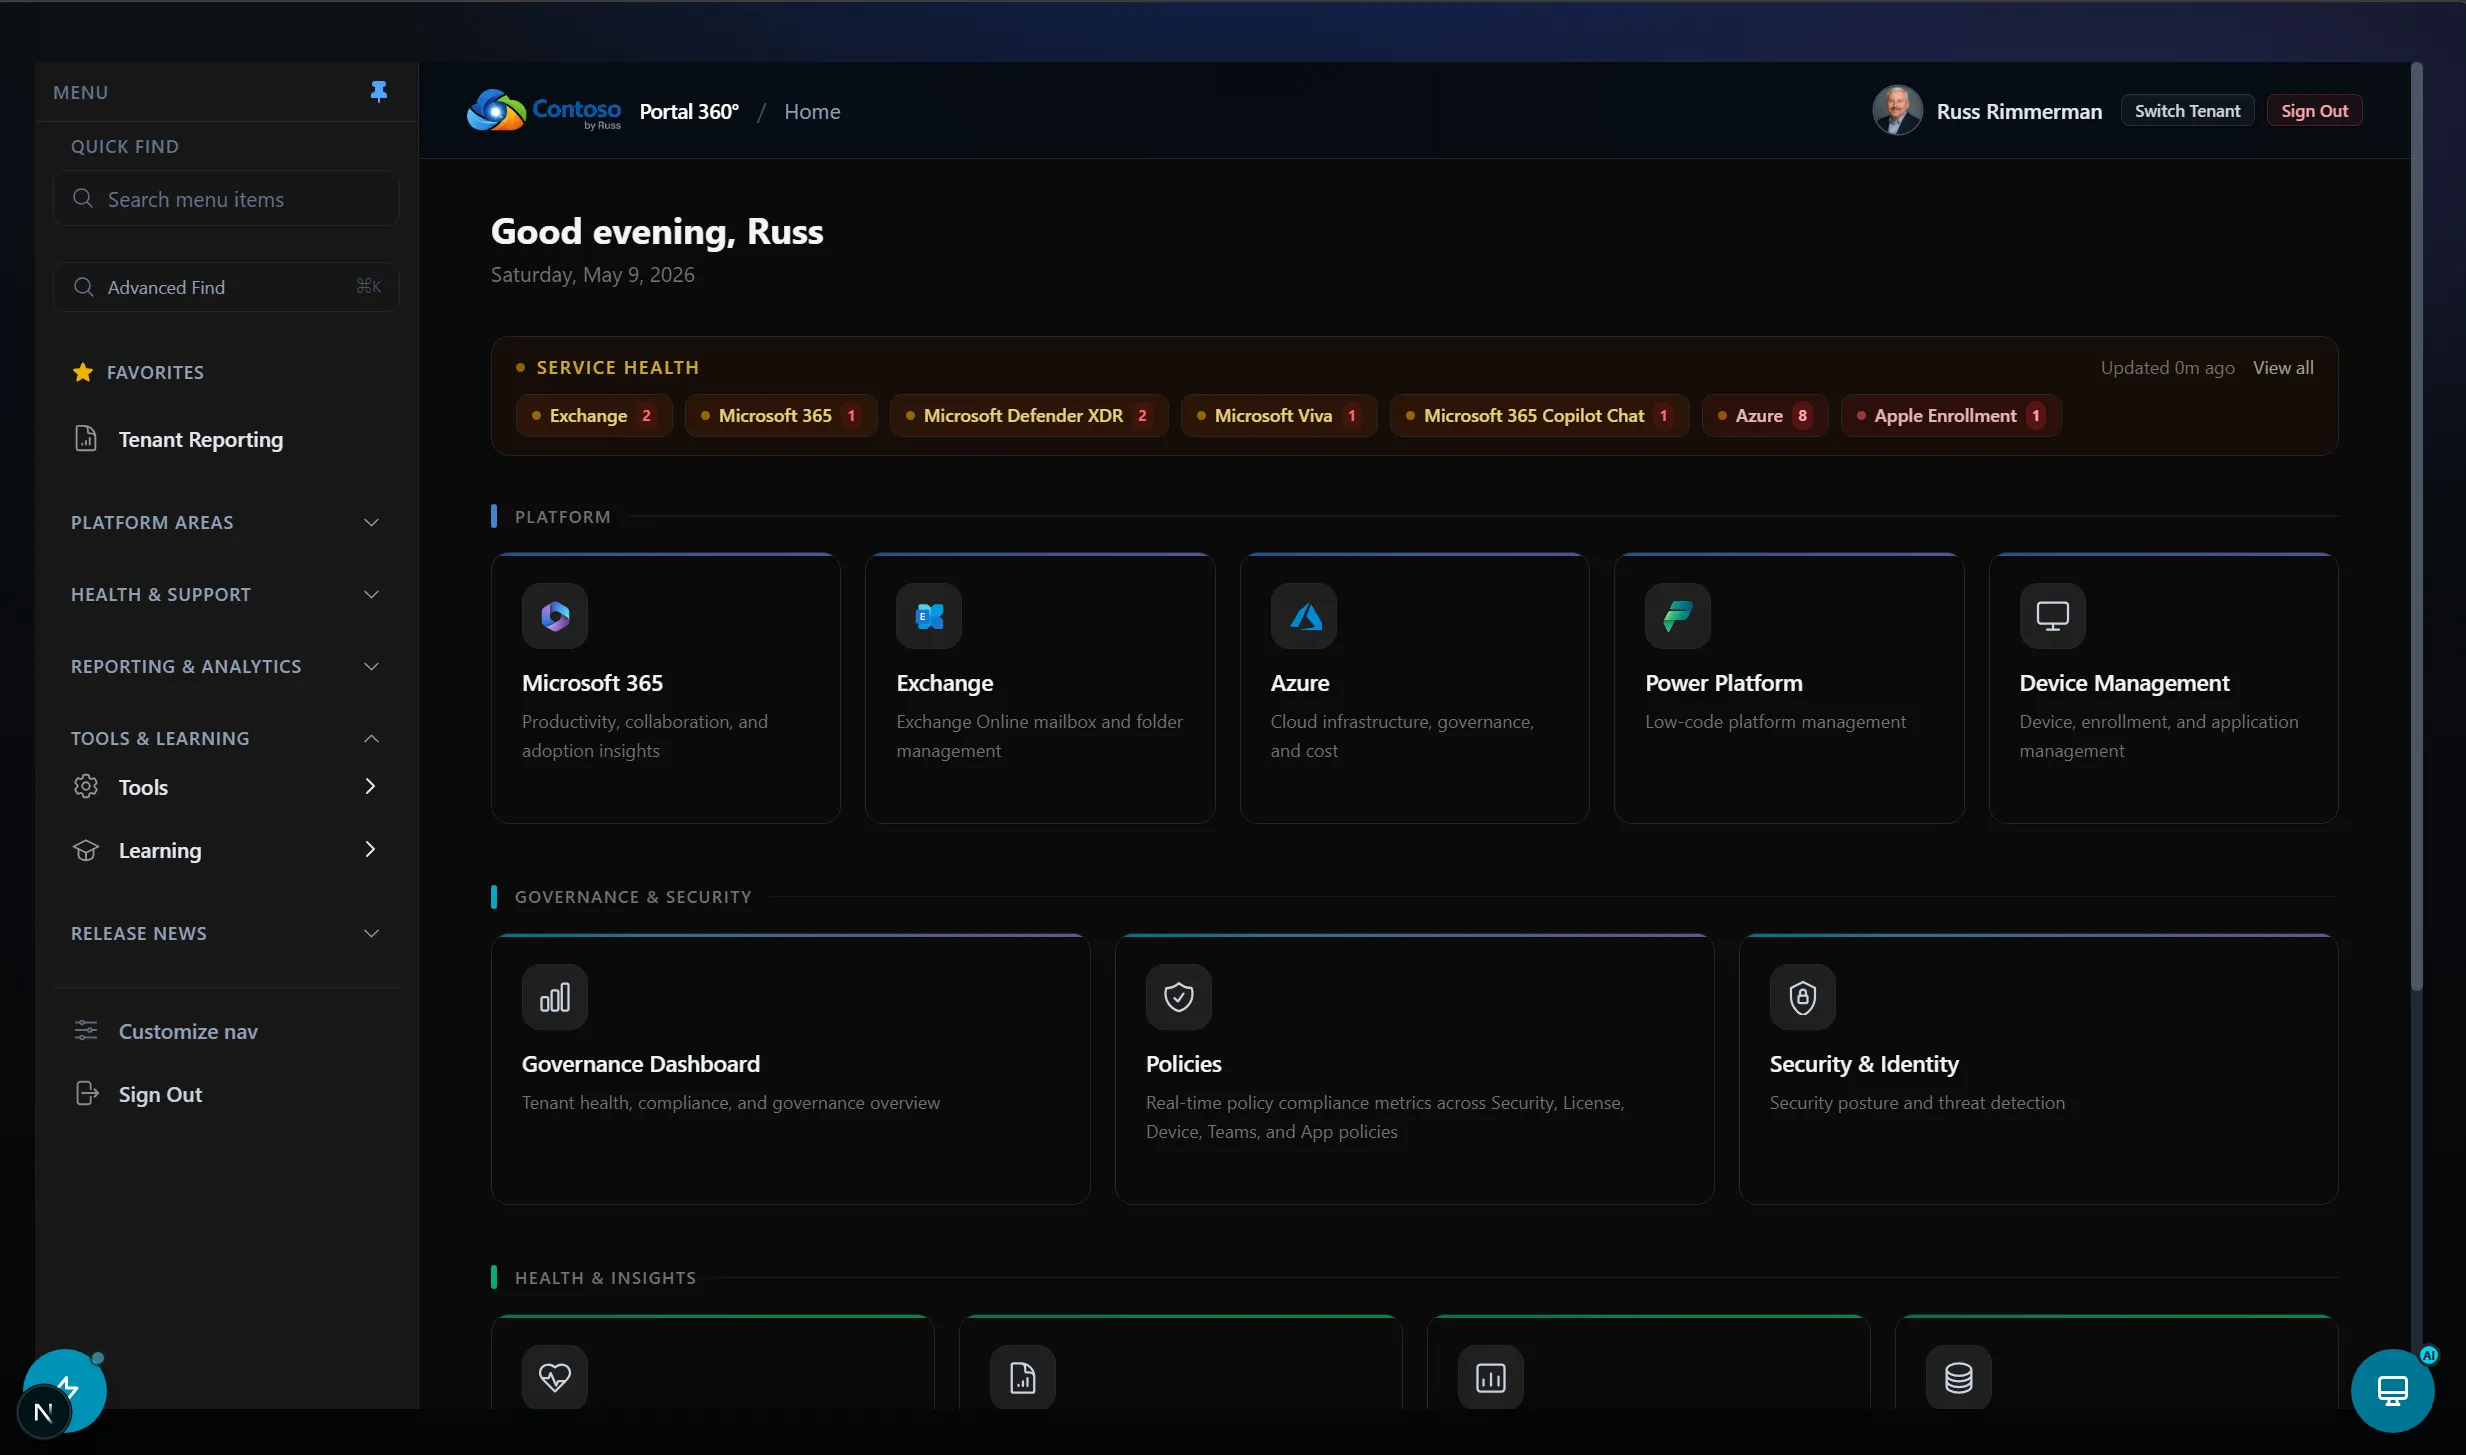Open View all service health
The width and height of the screenshot is (2466, 1455).
coord(2283,367)
